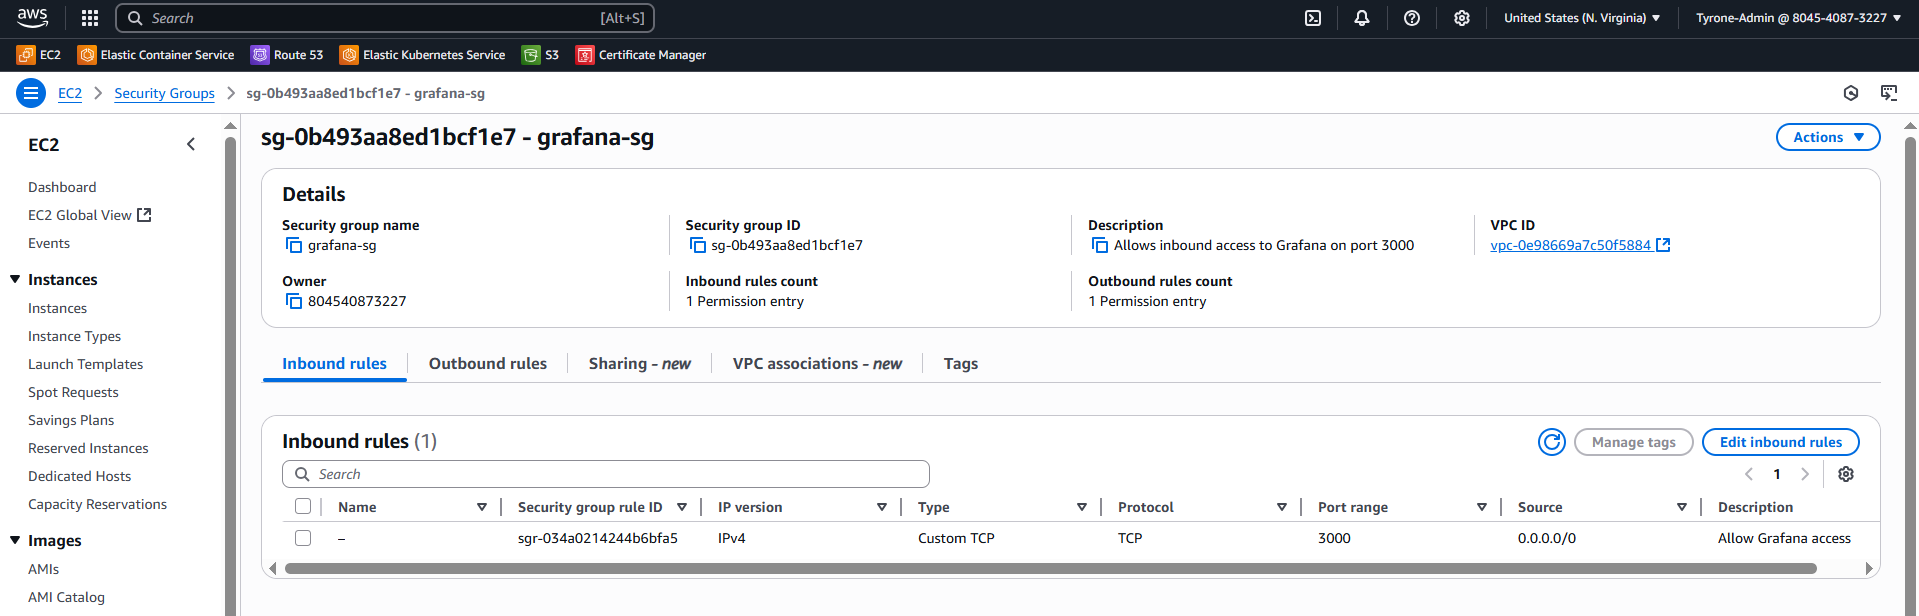Collapse the Images navigation section
Viewport: 1919px width, 616px height.
tap(15, 541)
